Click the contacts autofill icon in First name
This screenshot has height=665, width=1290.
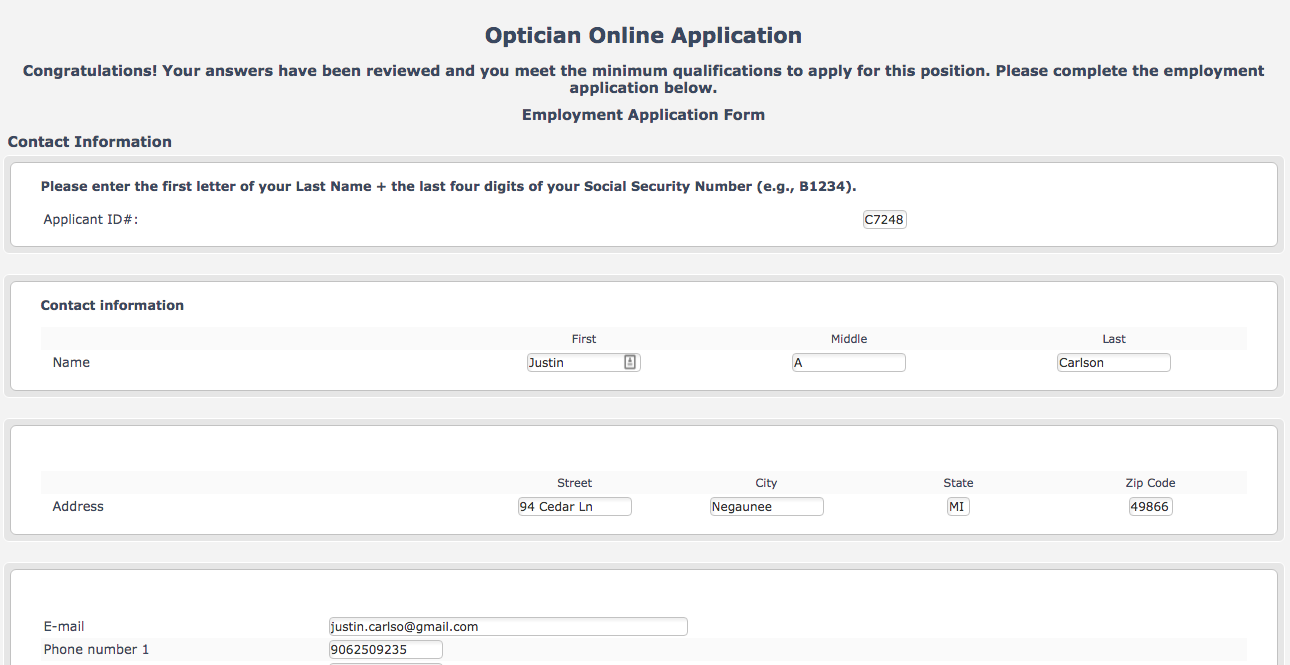click(x=630, y=363)
